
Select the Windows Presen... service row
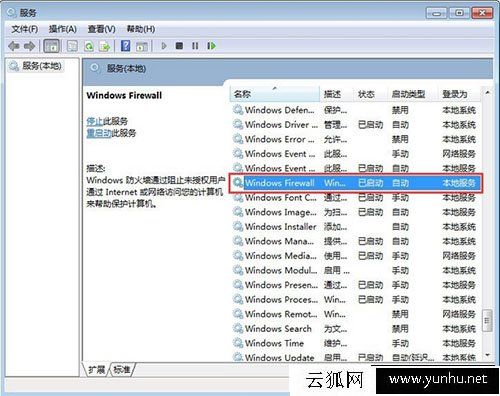356,285
